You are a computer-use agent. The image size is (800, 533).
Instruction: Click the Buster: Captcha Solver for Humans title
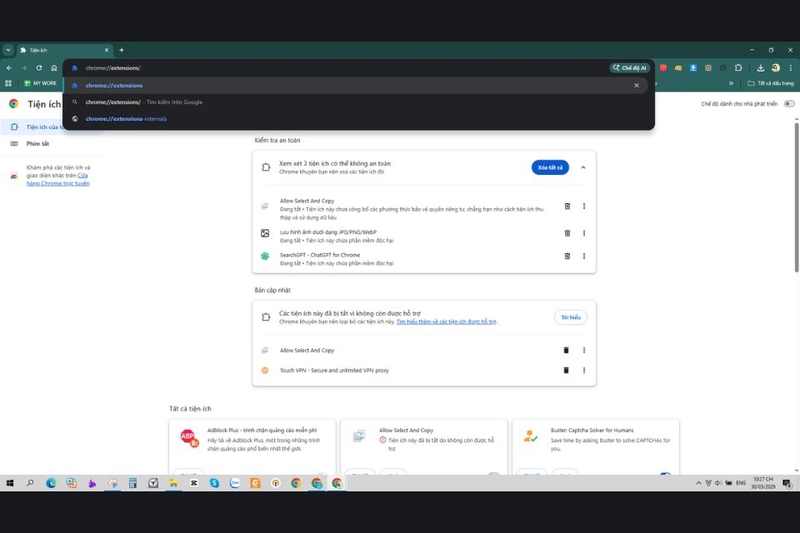tap(592, 430)
